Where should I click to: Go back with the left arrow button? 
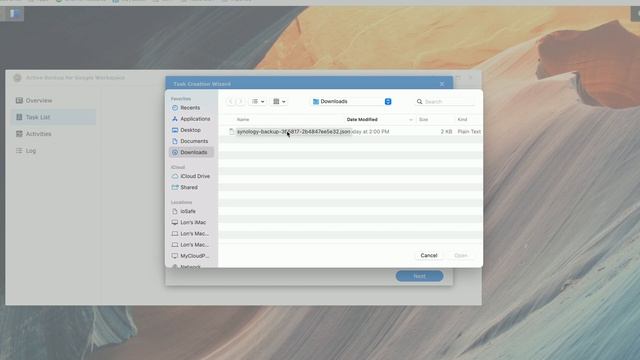tap(231, 101)
